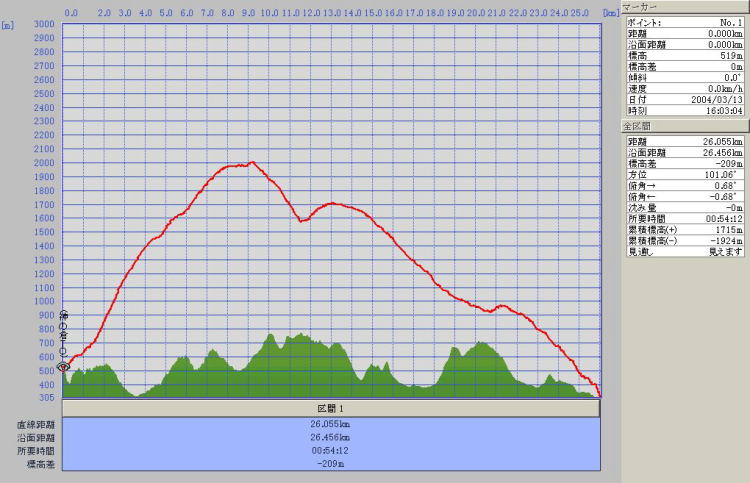Click the red track peak near 2000m
Image resolution: width=750 pixels, height=483 pixels.
(x=251, y=162)
